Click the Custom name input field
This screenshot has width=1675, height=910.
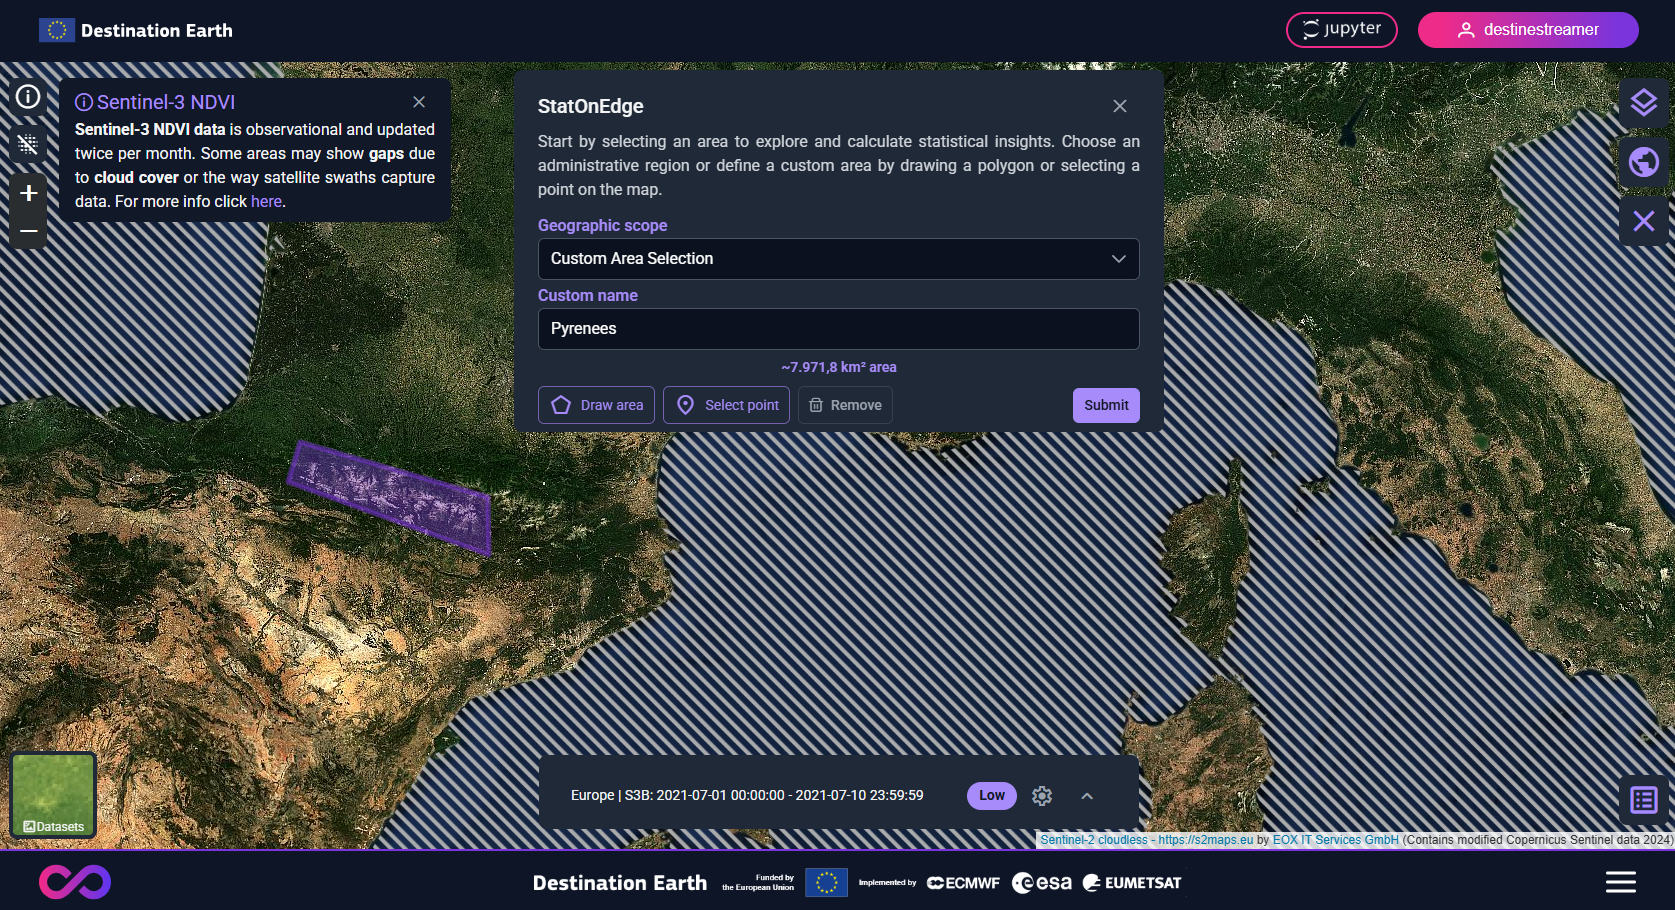click(x=838, y=329)
